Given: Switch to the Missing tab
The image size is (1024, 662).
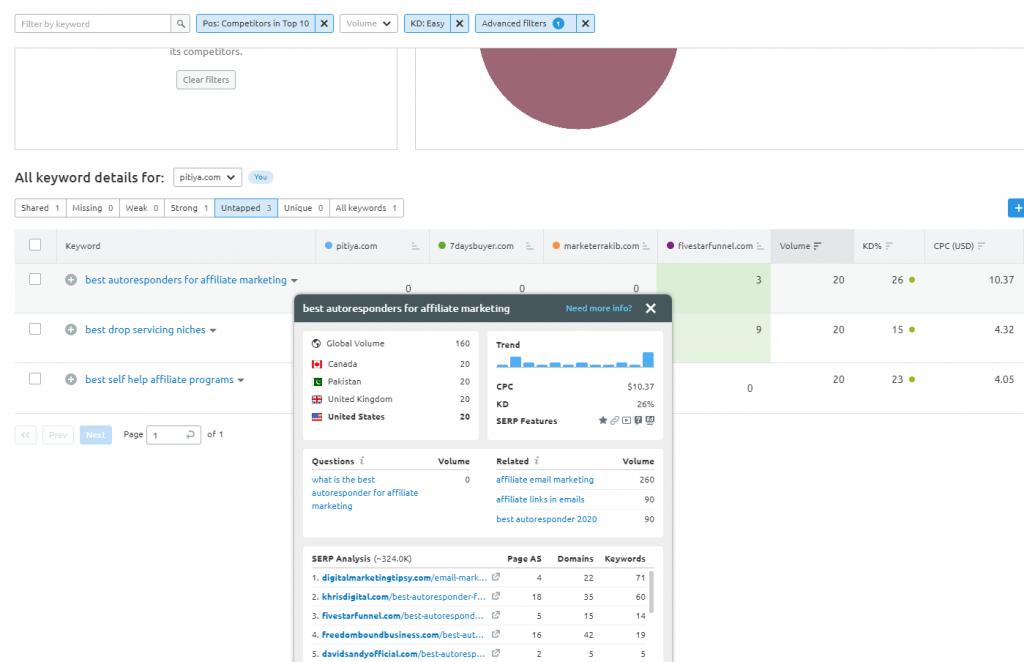Looking at the screenshot, I should pos(93,208).
